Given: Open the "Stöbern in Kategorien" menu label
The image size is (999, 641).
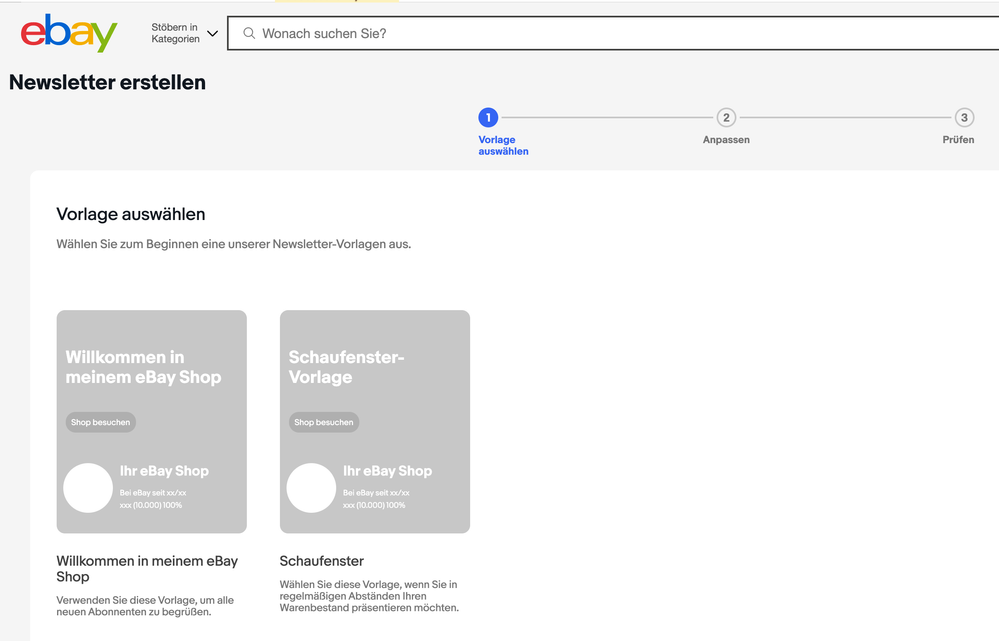Looking at the screenshot, I should point(175,33).
